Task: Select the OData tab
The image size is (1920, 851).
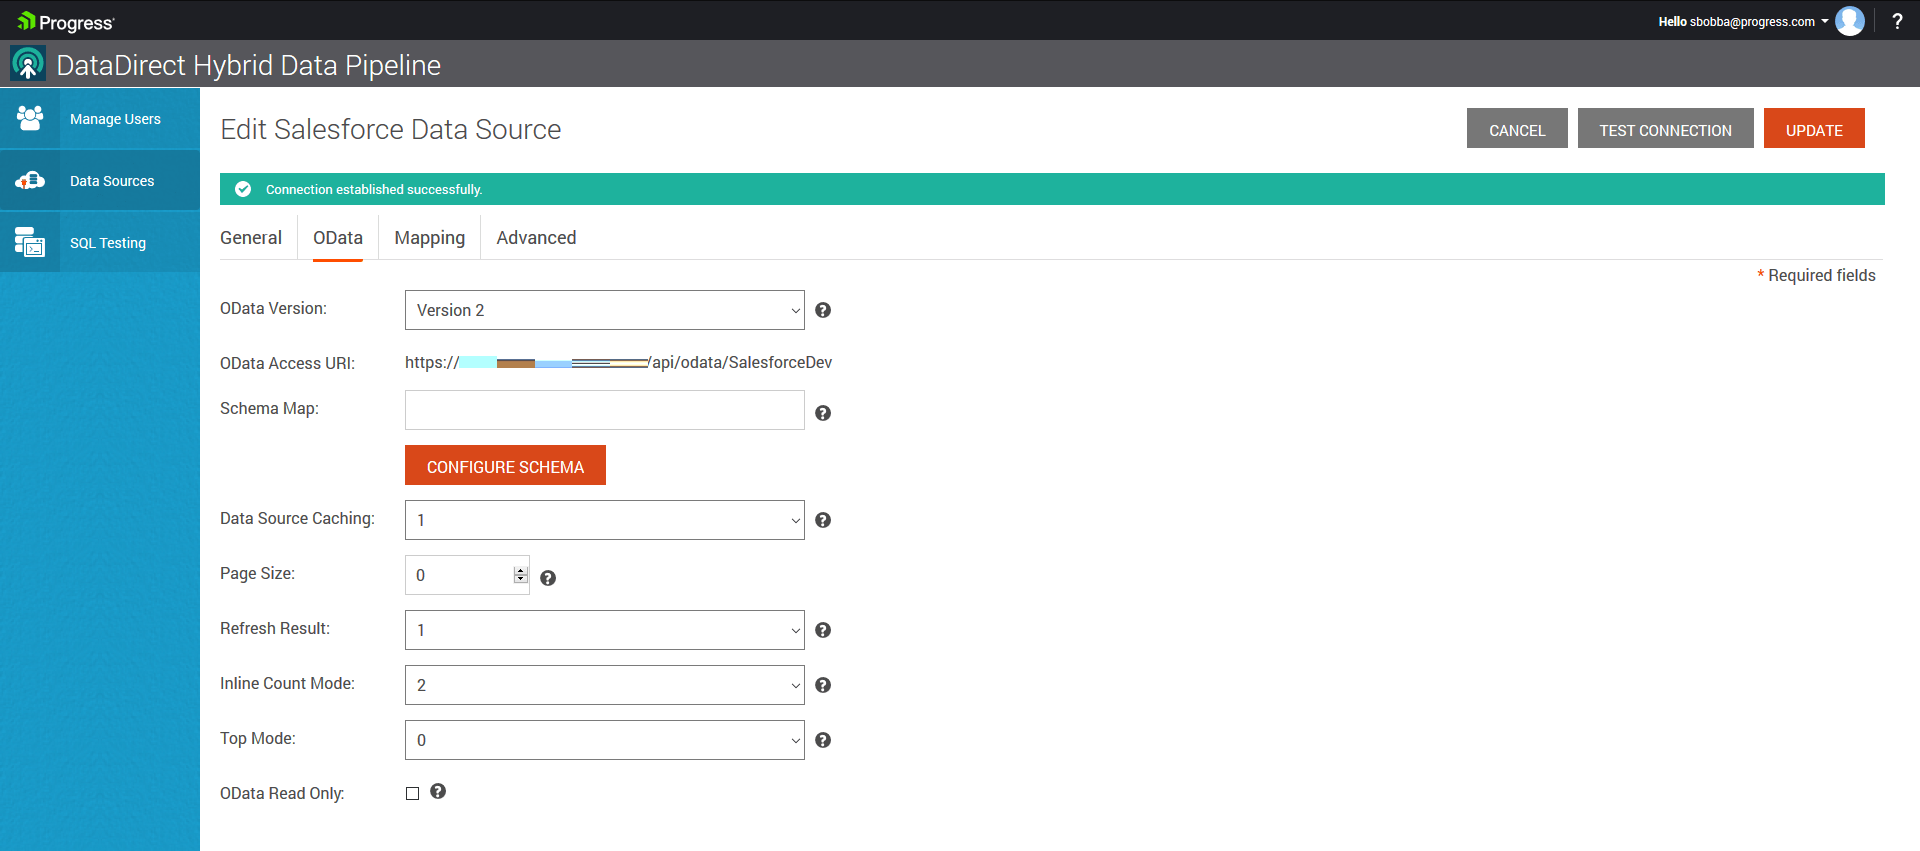Action: [338, 238]
